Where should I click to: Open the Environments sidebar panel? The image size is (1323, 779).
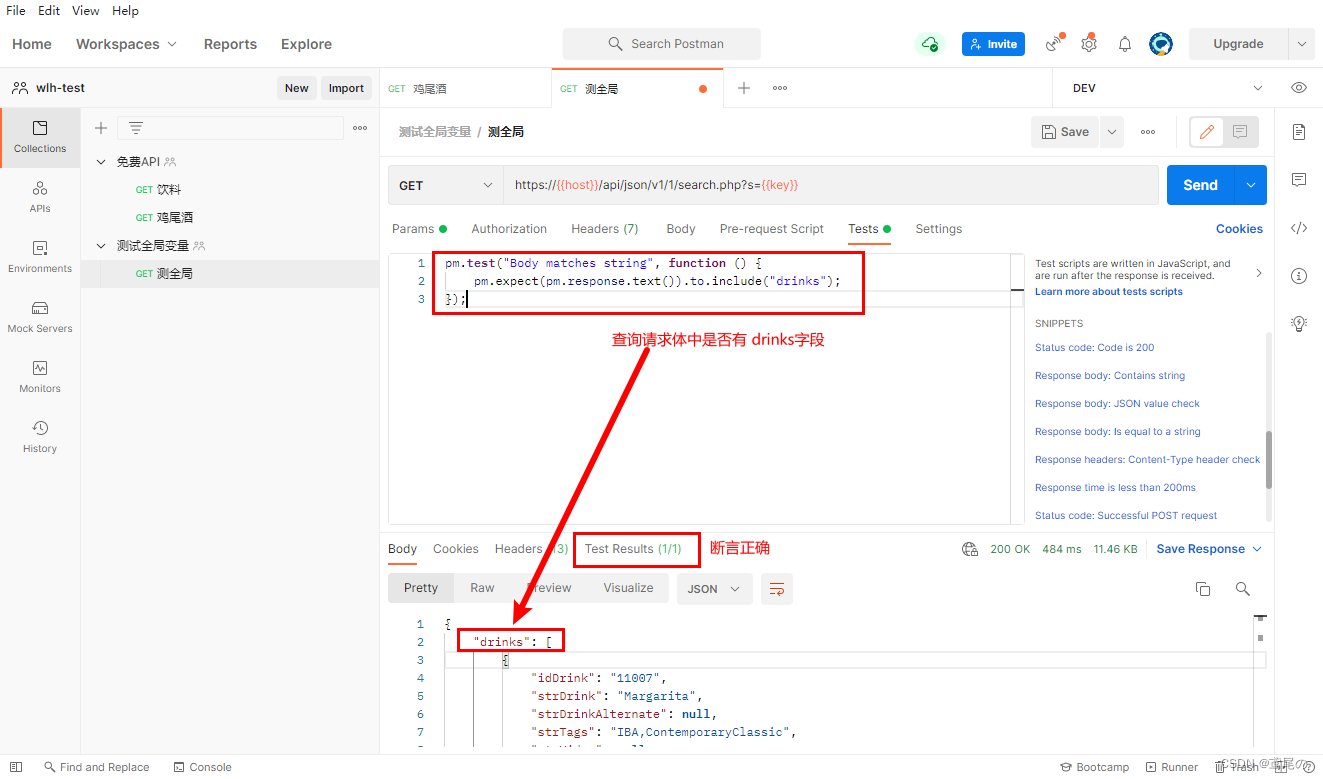coord(40,257)
